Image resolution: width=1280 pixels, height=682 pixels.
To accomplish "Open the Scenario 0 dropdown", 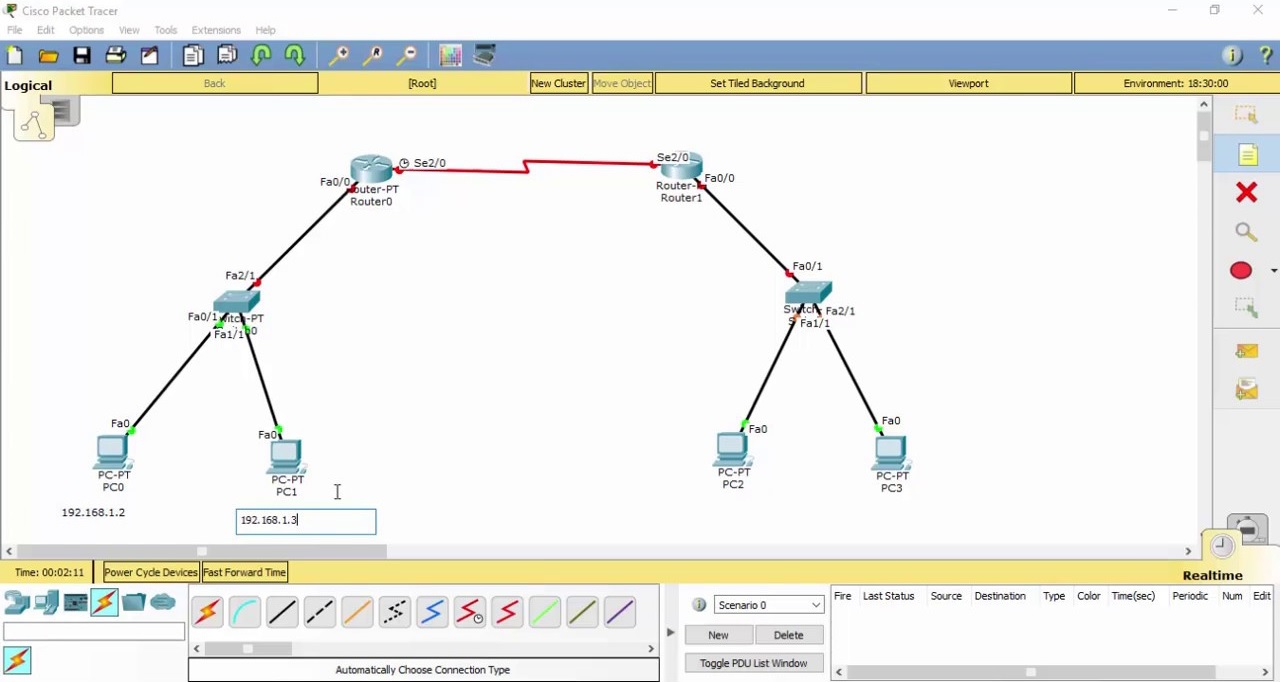I will pyautogui.click(x=767, y=604).
